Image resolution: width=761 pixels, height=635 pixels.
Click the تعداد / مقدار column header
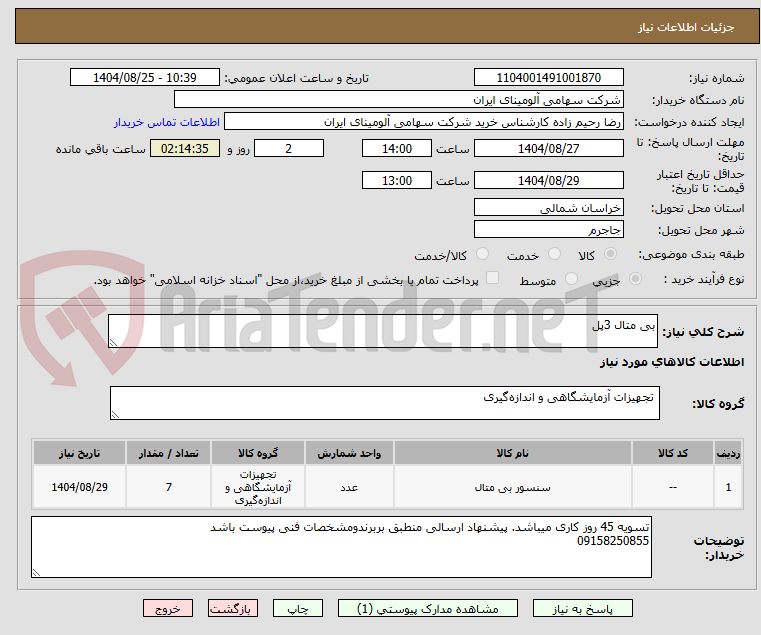pyautogui.click(x=168, y=453)
